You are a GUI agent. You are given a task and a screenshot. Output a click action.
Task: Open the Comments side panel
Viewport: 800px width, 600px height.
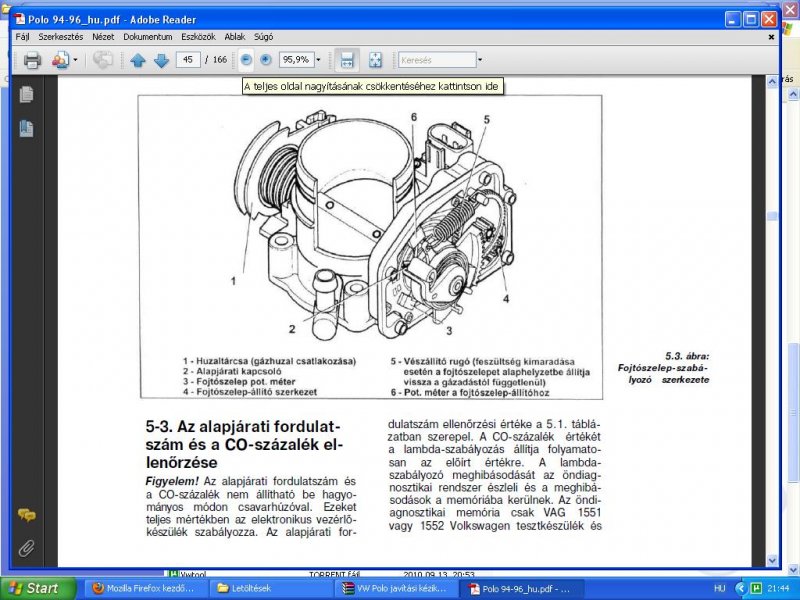click(x=27, y=515)
